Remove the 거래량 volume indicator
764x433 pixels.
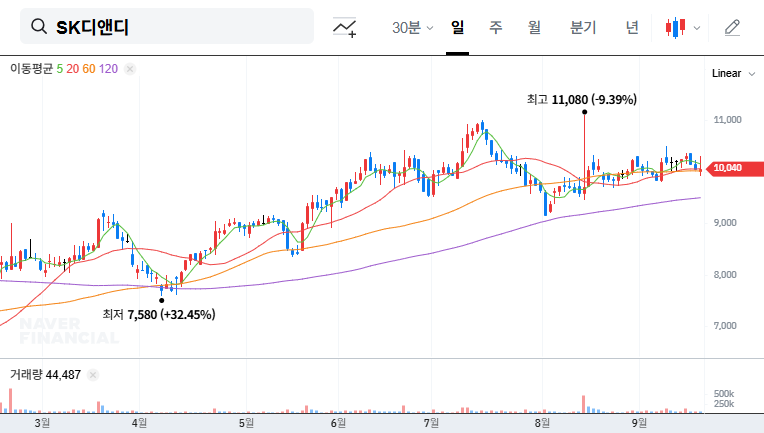(x=93, y=375)
